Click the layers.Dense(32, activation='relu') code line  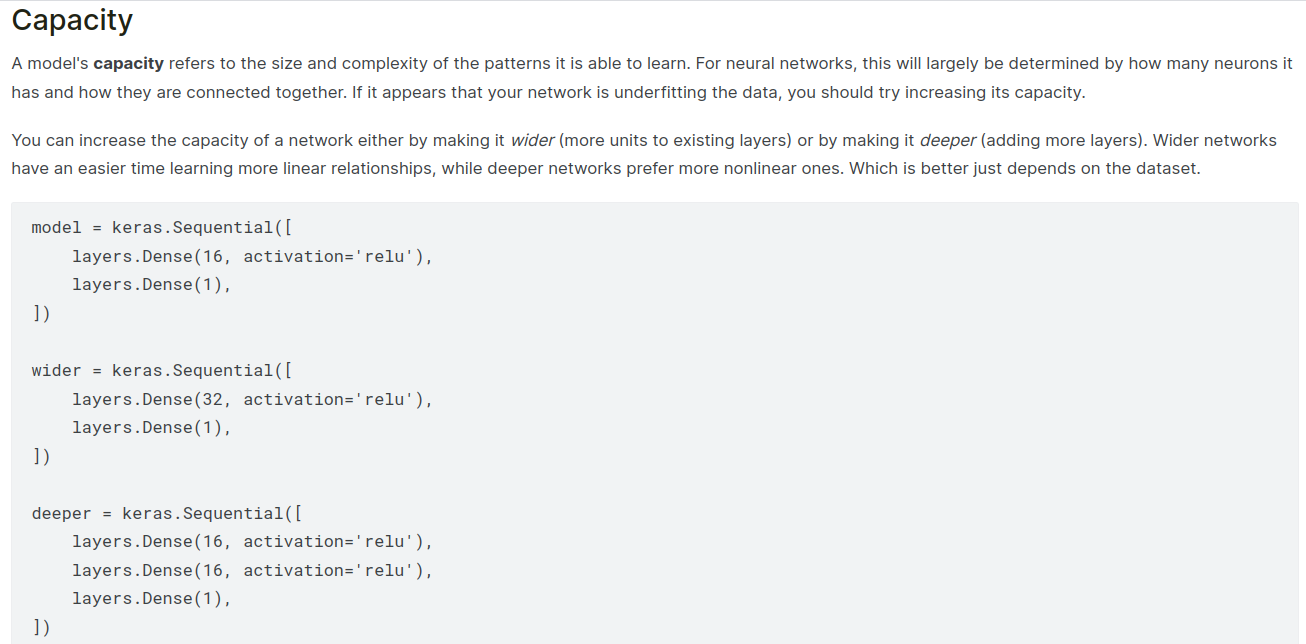[x=253, y=400]
